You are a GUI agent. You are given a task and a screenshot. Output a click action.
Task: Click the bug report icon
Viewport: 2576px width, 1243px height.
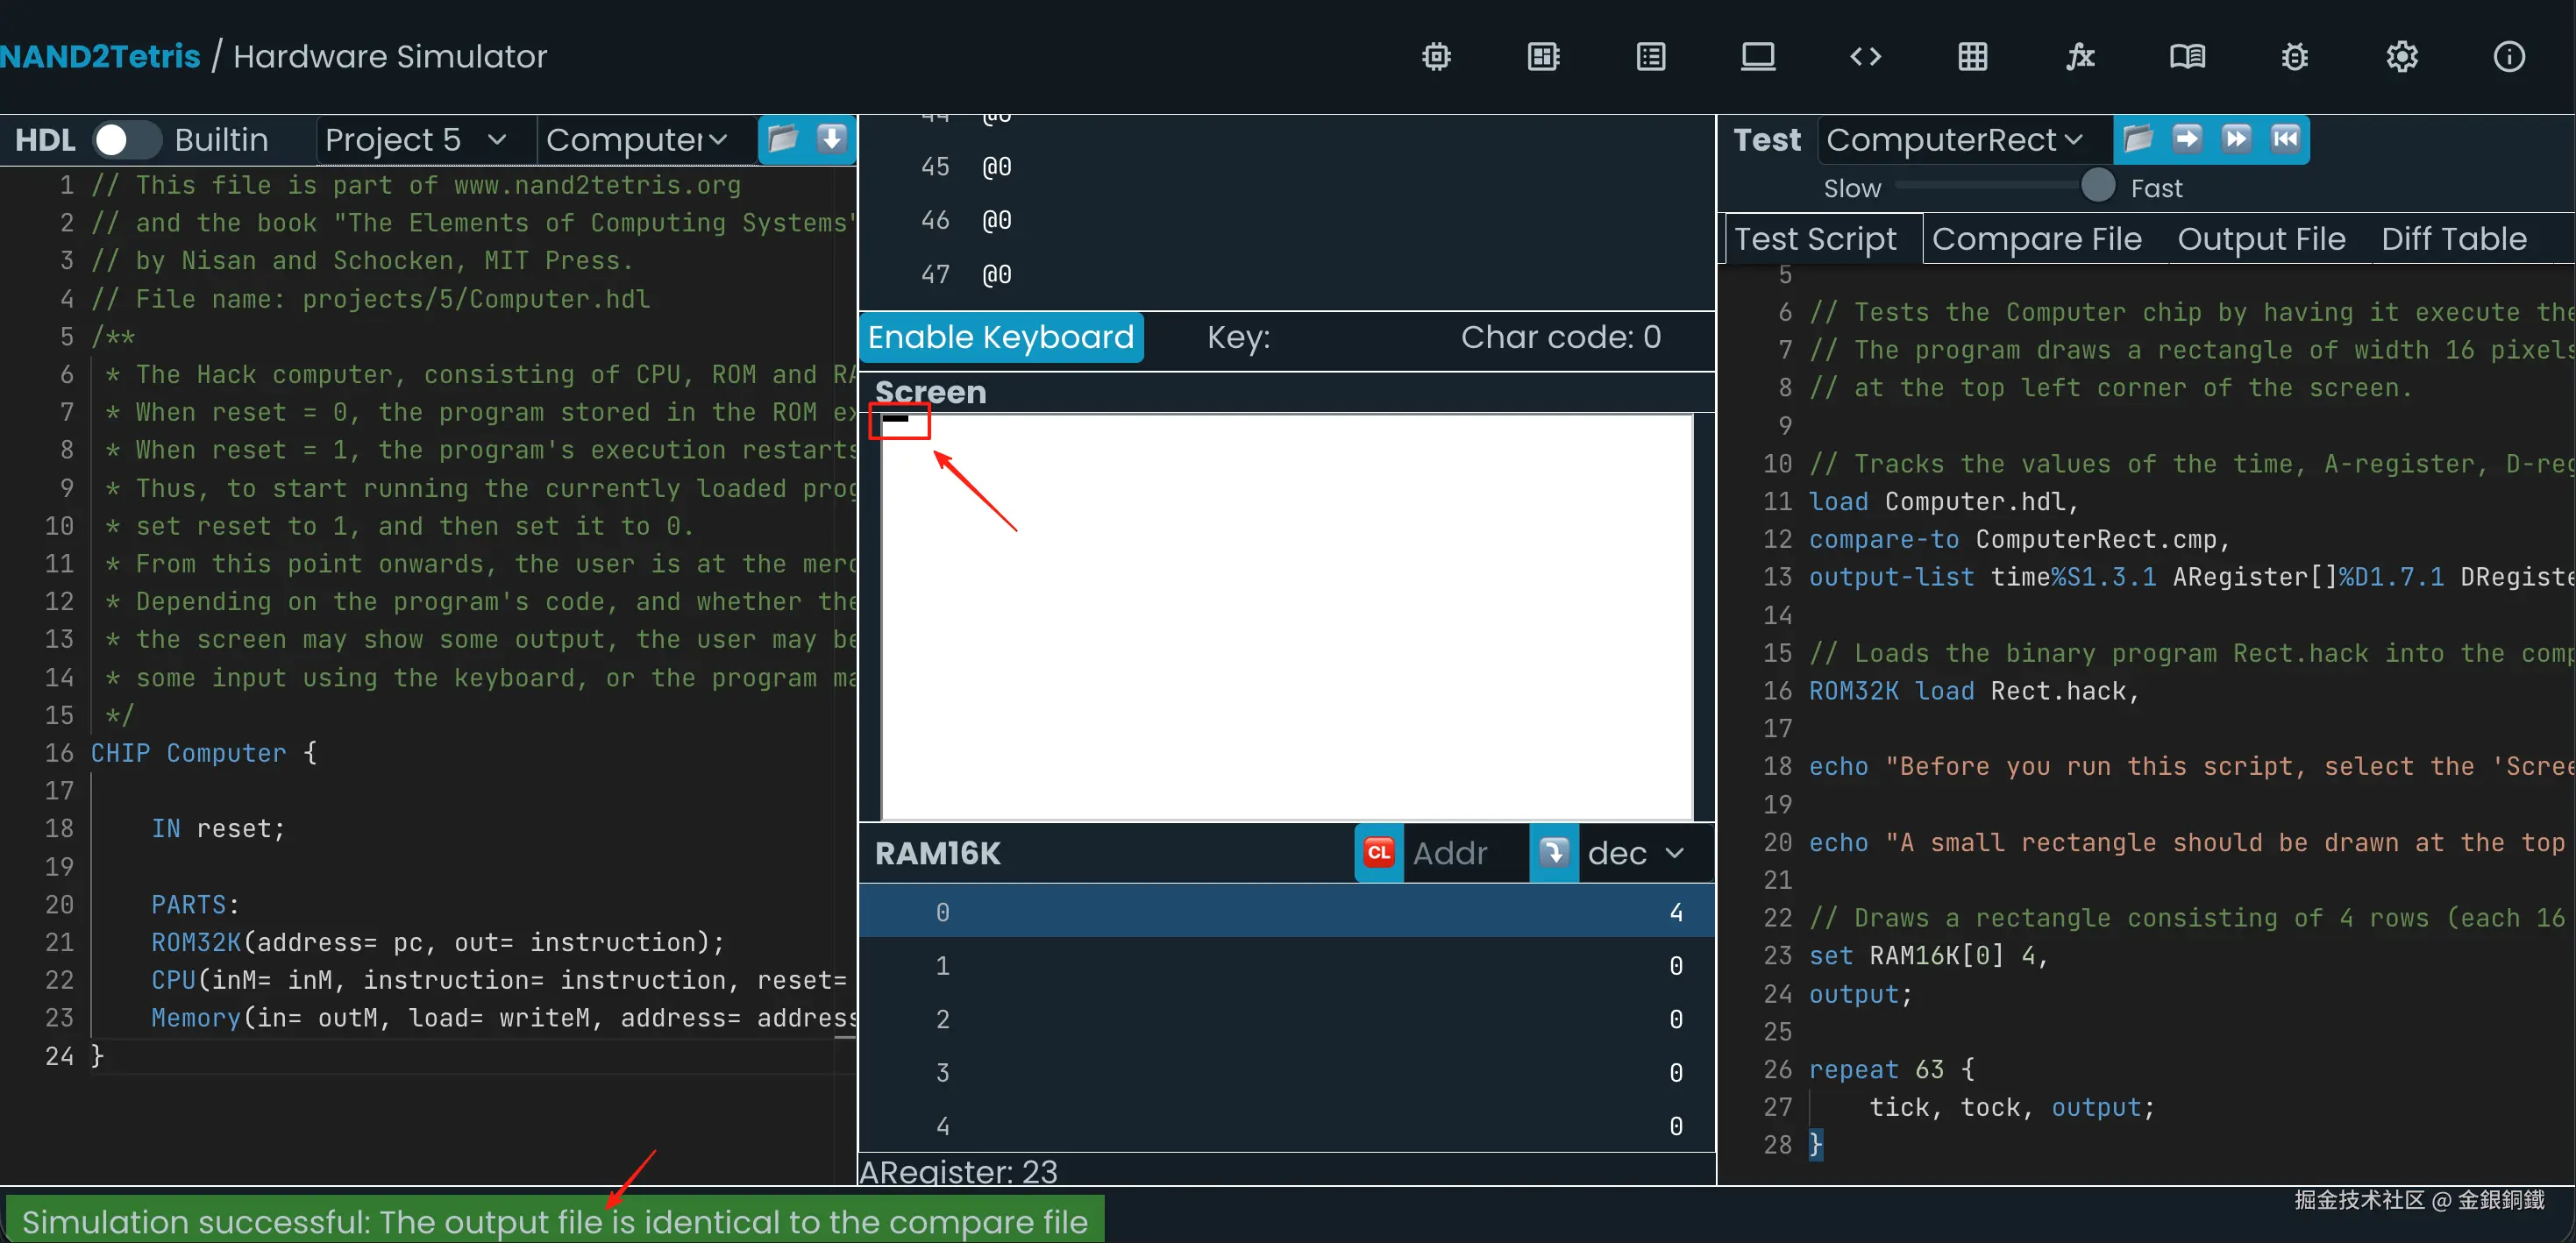coord(2294,57)
